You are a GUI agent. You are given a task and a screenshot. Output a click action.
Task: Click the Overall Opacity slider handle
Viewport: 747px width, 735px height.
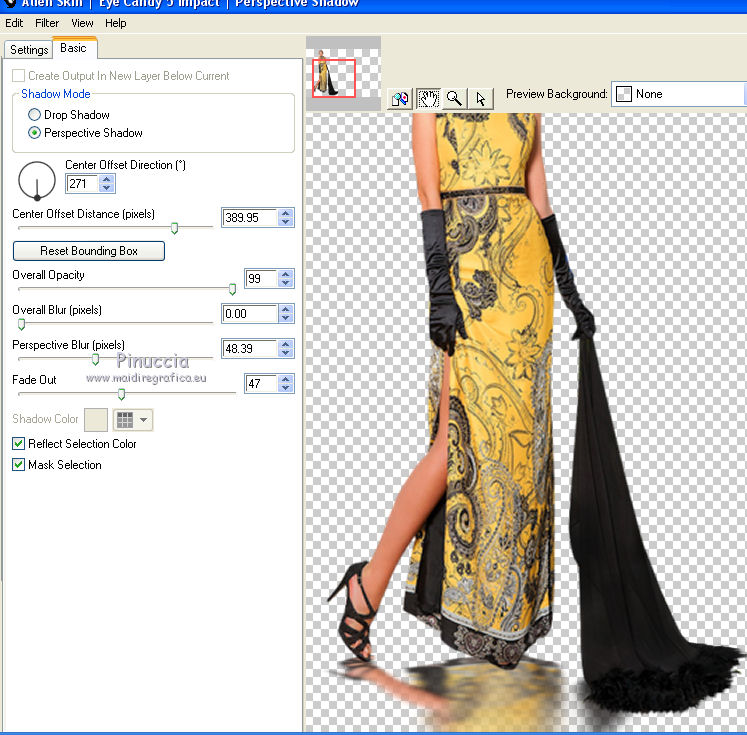tap(232, 289)
